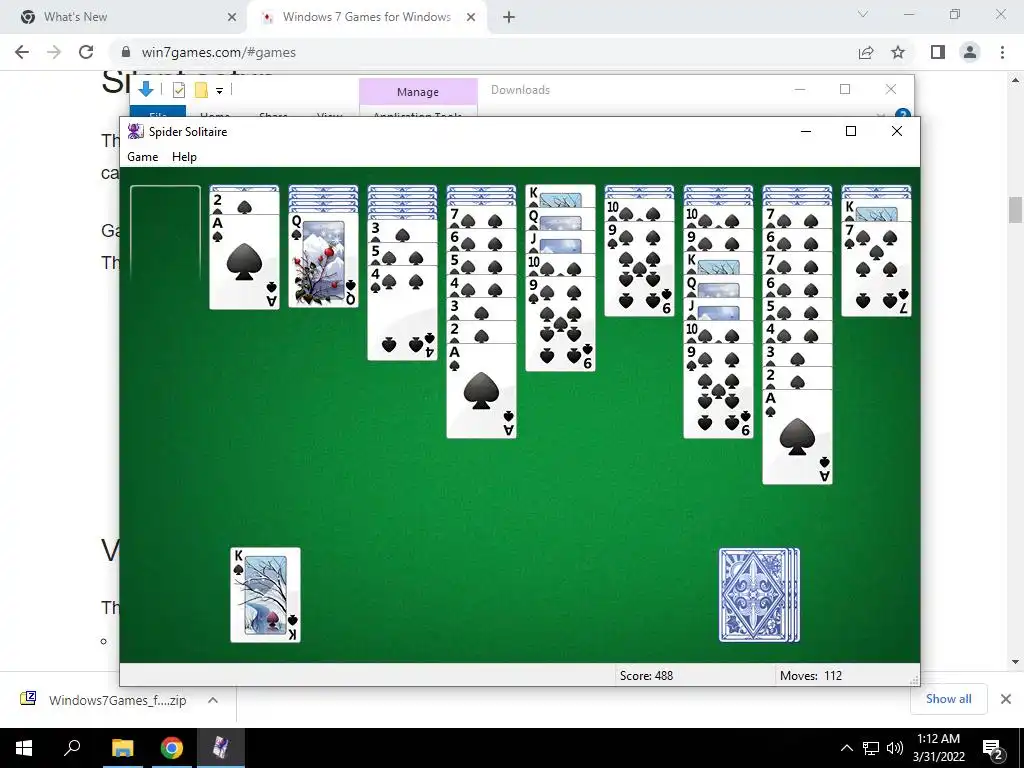The height and width of the screenshot is (768, 1024).
Task: Select the 6 of spades under King-Queen-Jack run
Action: click(560, 324)
